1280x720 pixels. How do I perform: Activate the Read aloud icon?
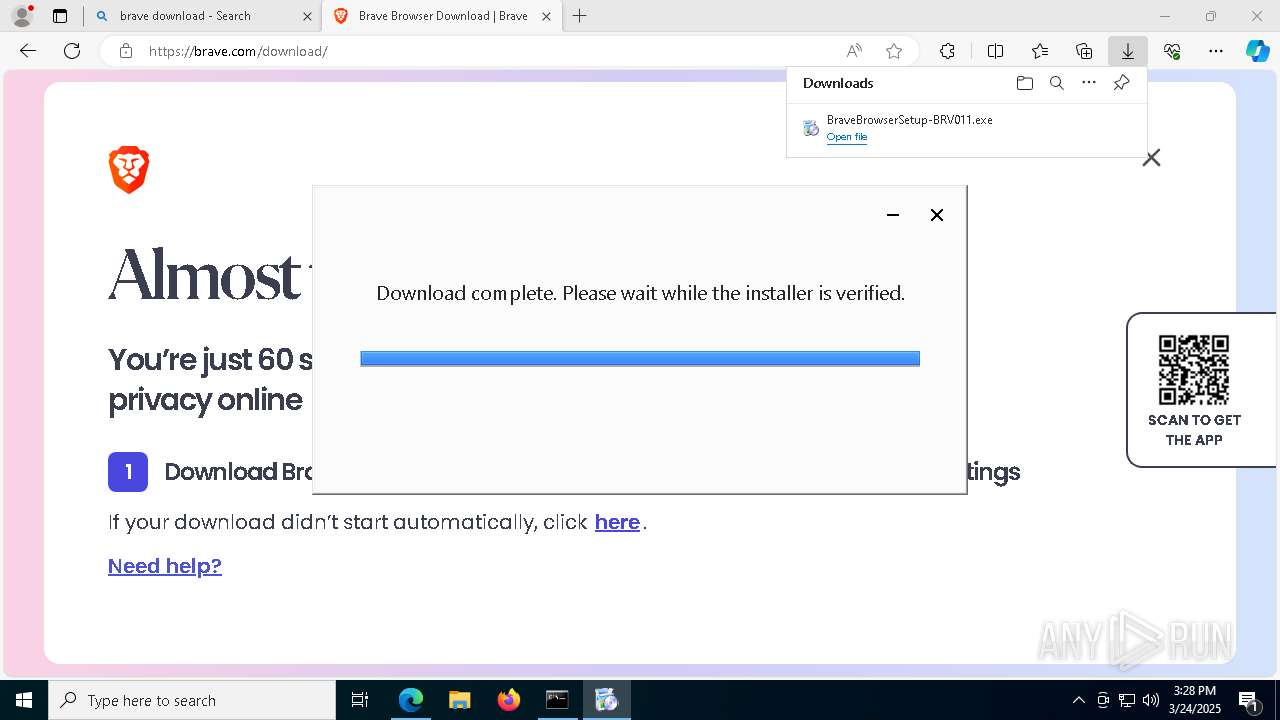[854, 51]
